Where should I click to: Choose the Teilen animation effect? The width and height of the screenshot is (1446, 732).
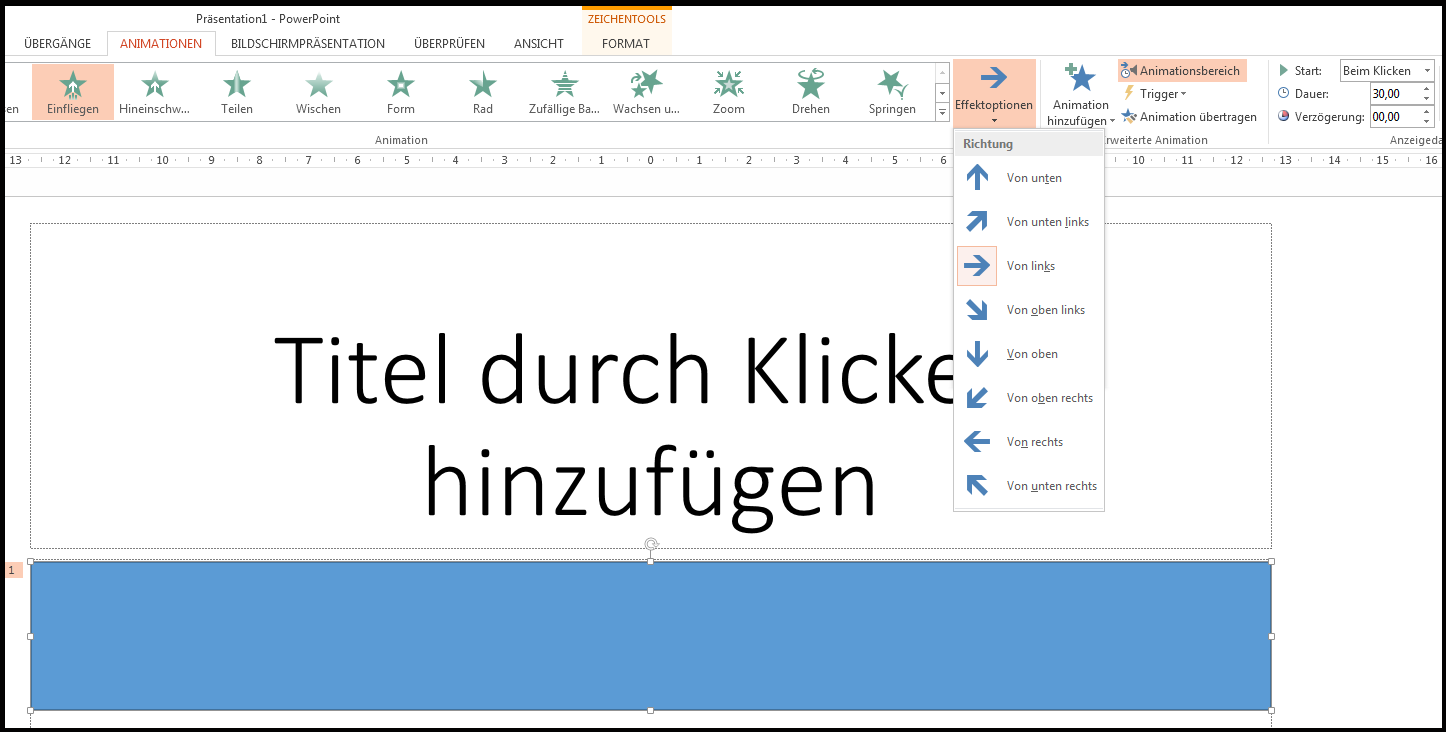point(237,92)
